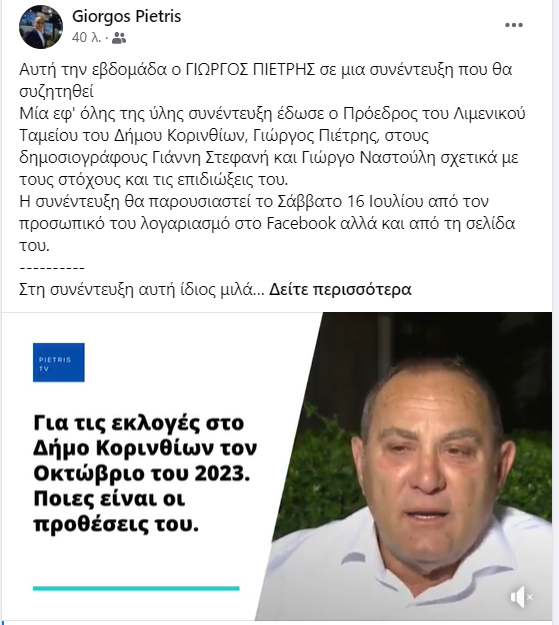
Task: Unmute the video with the speaker icon
Action: coord(522,597)
